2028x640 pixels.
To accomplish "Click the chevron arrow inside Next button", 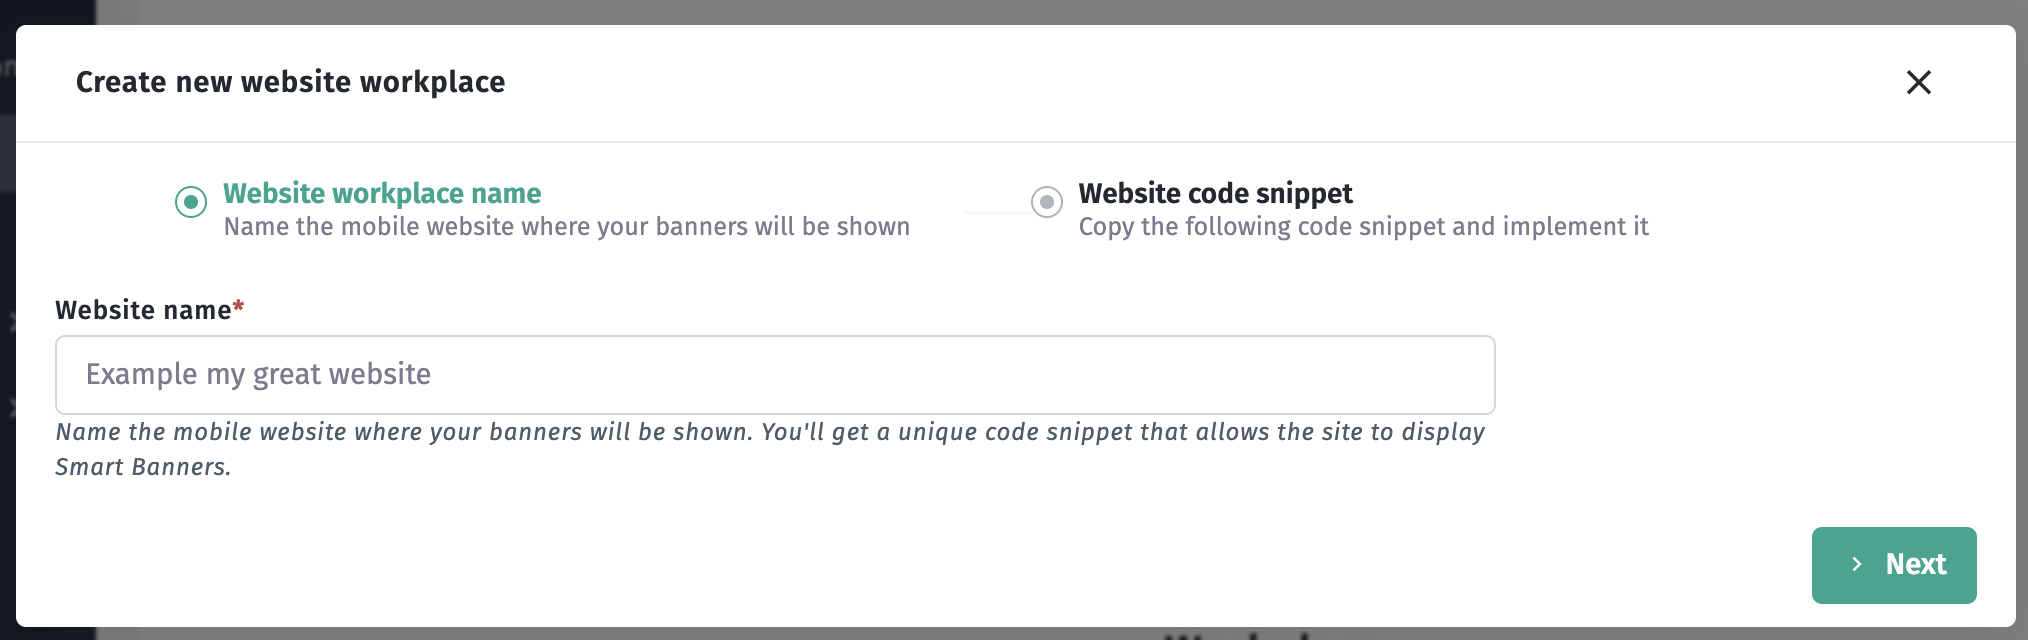I will pyautogui.click(x=1857, y=565).
